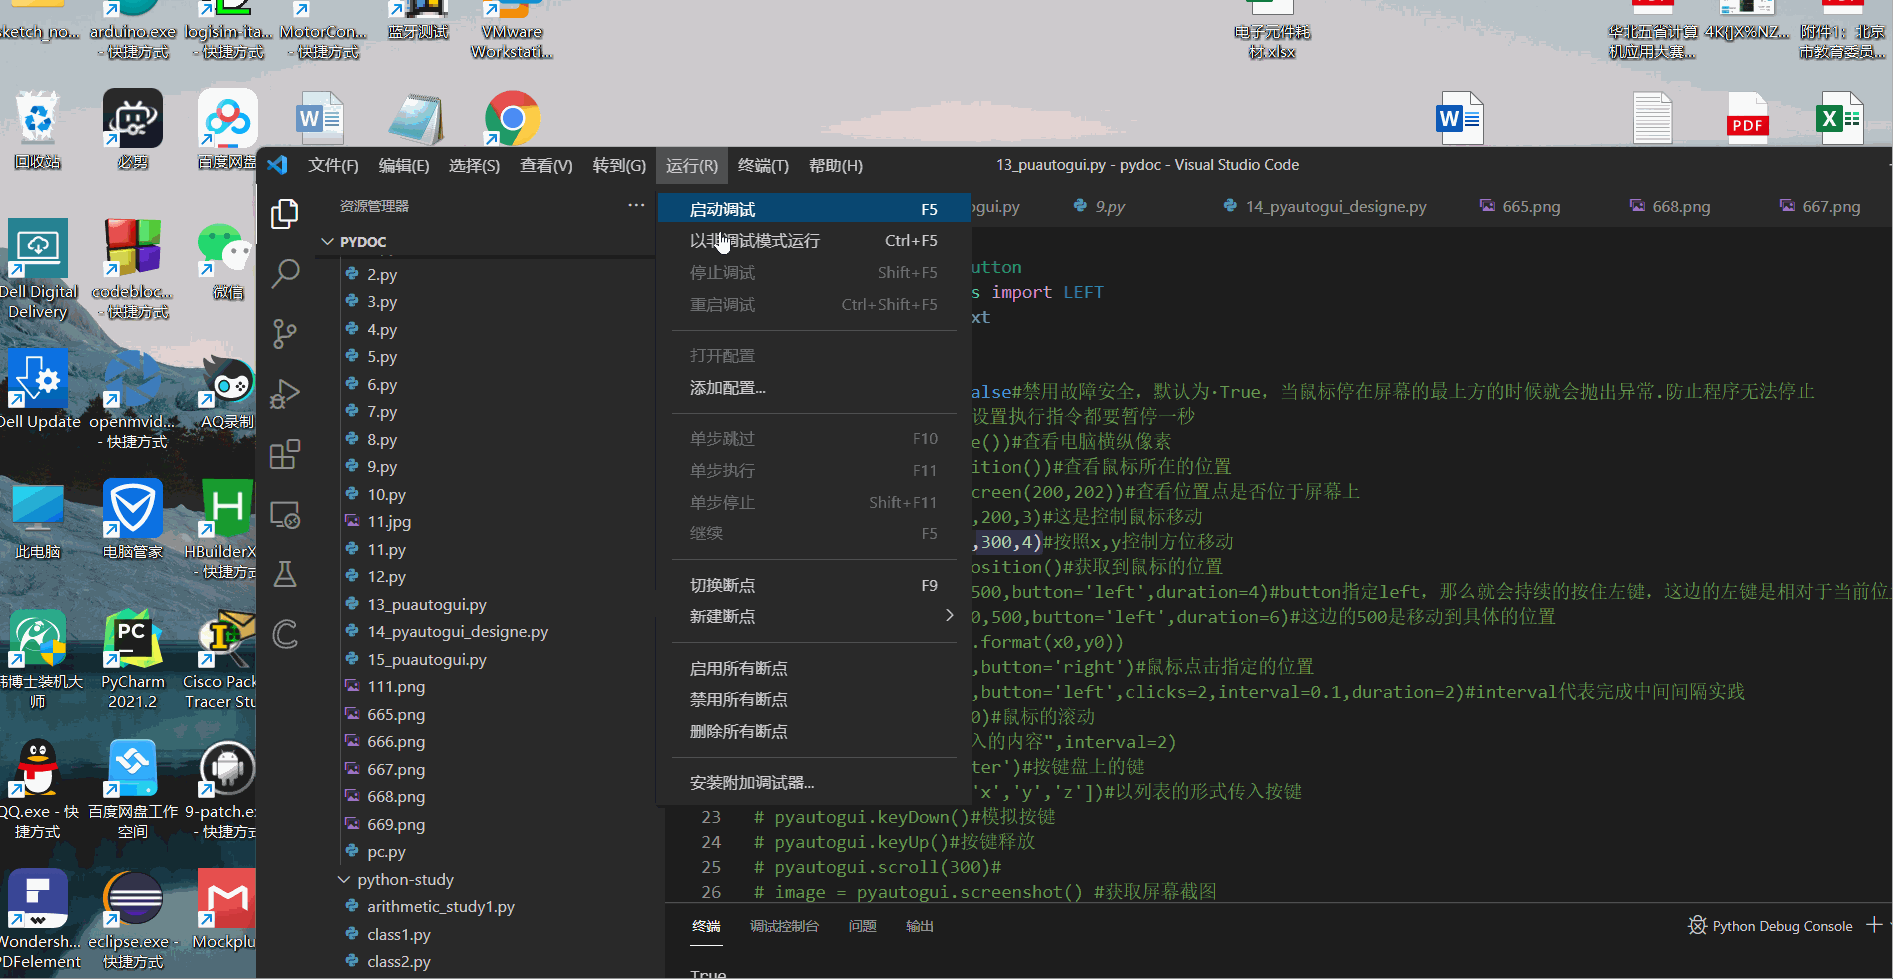This screenshot has width=1893, height=979.
Task: Expand the 新建断点 submenu arrow
Action: click(x=949, y=616)
